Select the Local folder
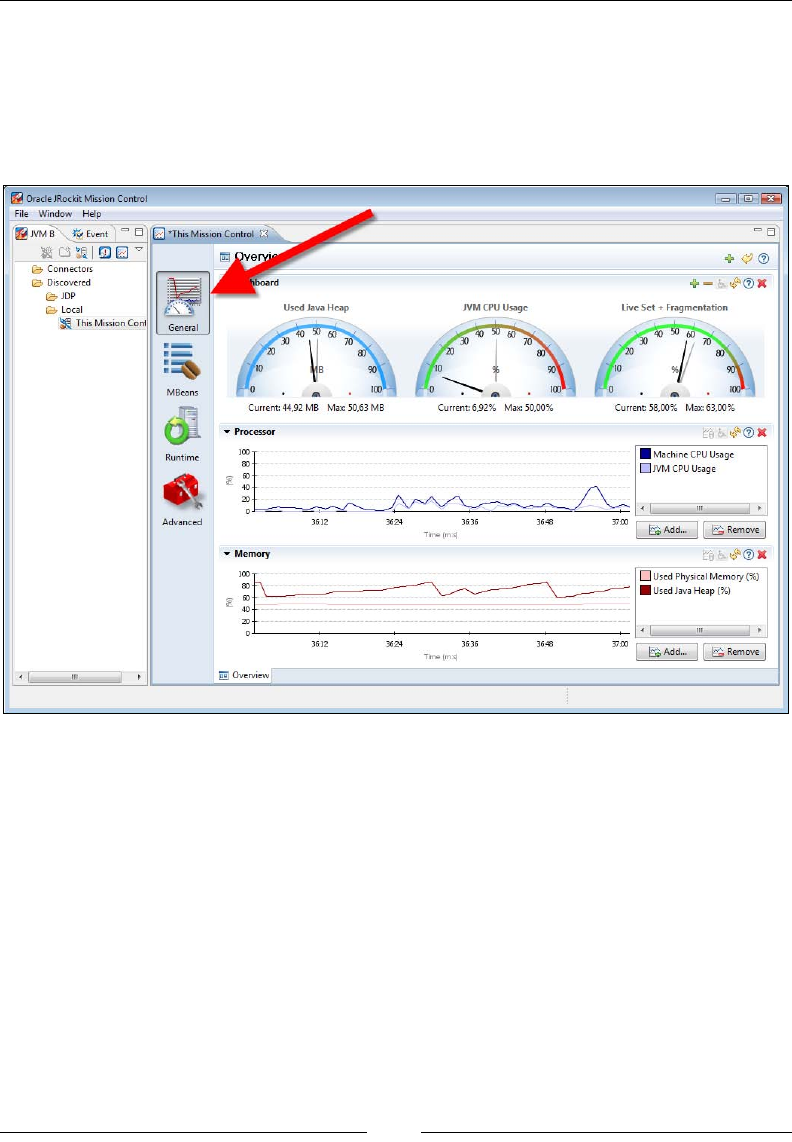The image size is (792, 1142). click(x=64, y=310)
